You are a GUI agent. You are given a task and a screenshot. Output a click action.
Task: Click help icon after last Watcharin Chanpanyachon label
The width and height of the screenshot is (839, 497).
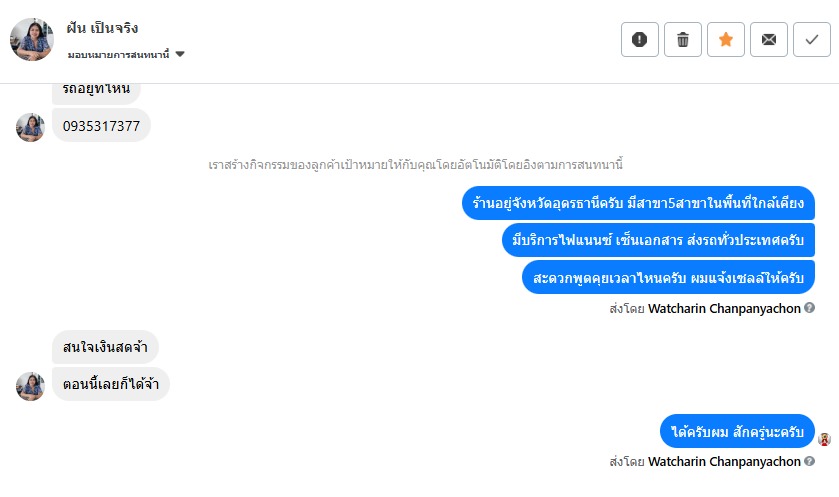(809, 462)
